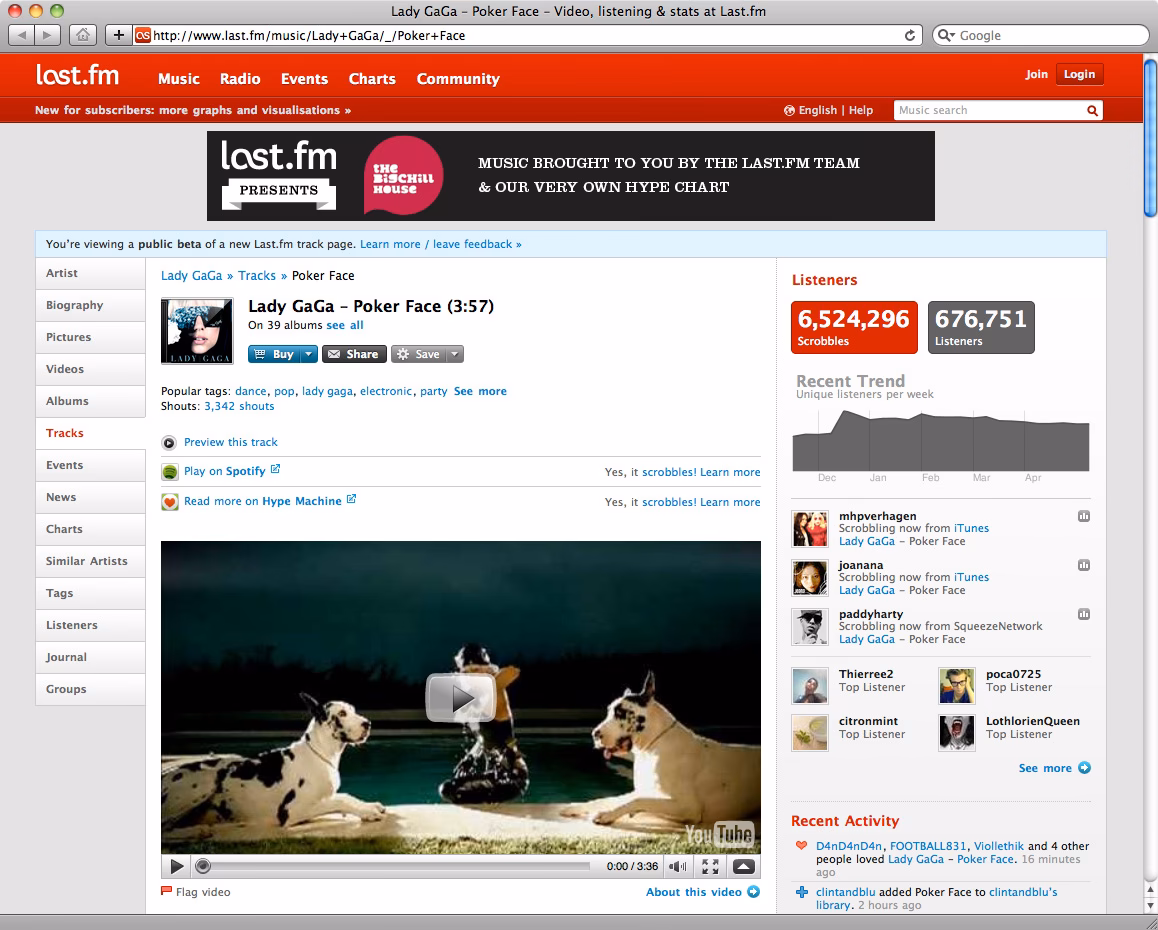
Task: Open the leave feedback link in the beta notice
Action: (x=472, y=243)
